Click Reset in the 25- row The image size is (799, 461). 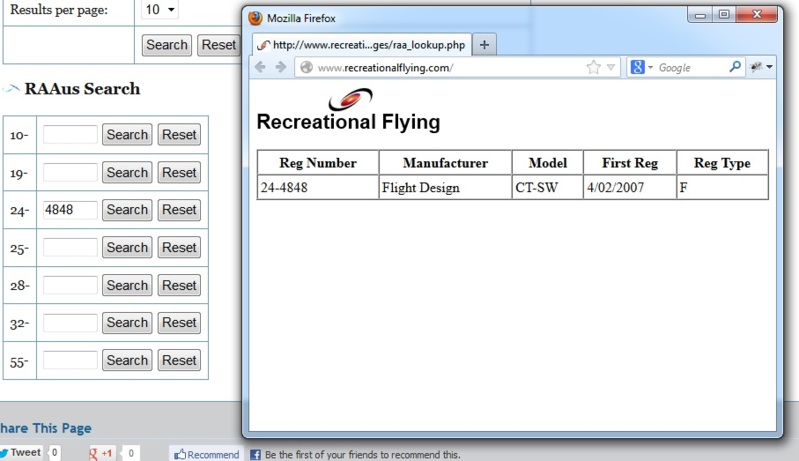tap(179, 248)
